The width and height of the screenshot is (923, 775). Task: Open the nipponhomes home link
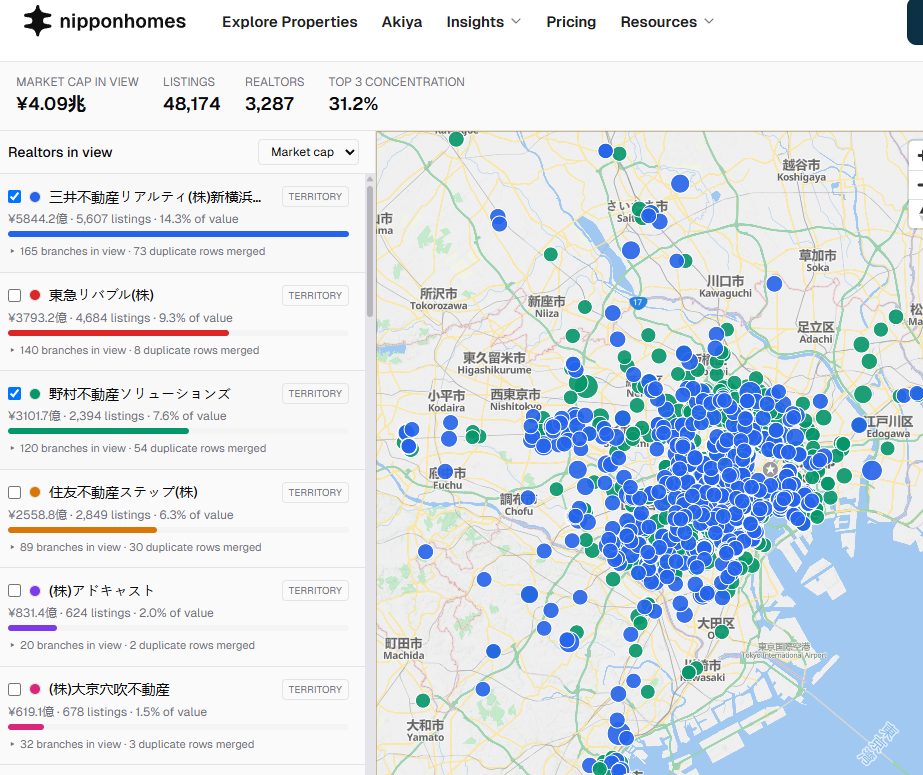pyautogui.click(x=105, y=21)
